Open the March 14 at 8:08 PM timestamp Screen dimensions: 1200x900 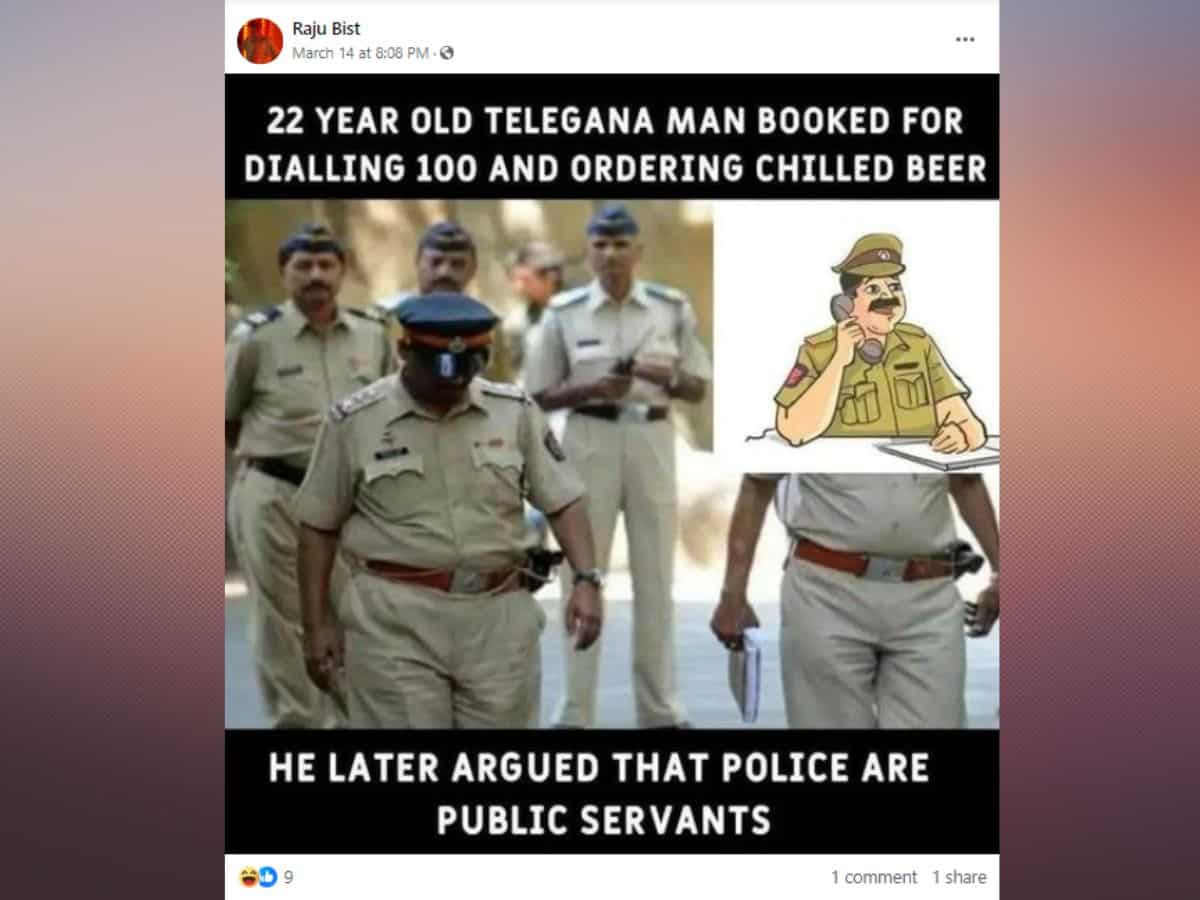362,53
